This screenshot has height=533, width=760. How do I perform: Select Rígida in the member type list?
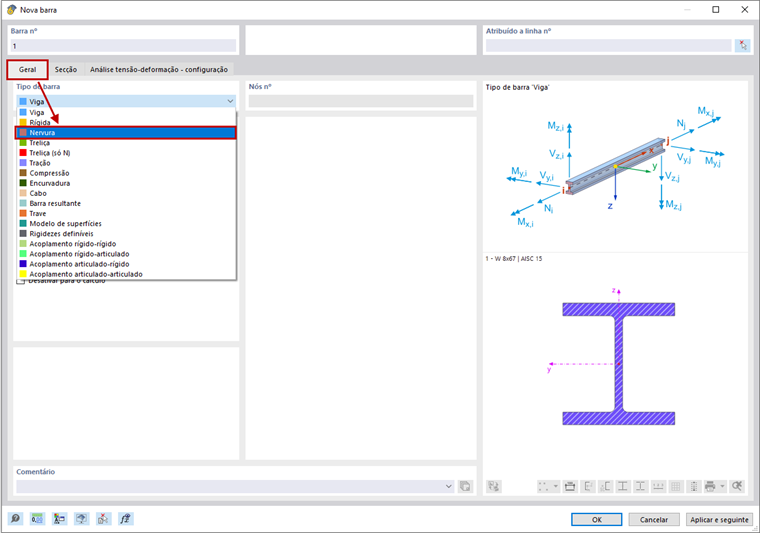pos(126,123)
